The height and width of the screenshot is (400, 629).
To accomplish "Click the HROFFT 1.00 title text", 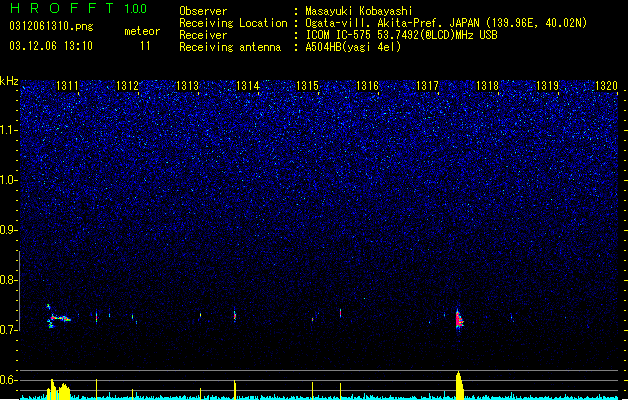I will 78,8.
